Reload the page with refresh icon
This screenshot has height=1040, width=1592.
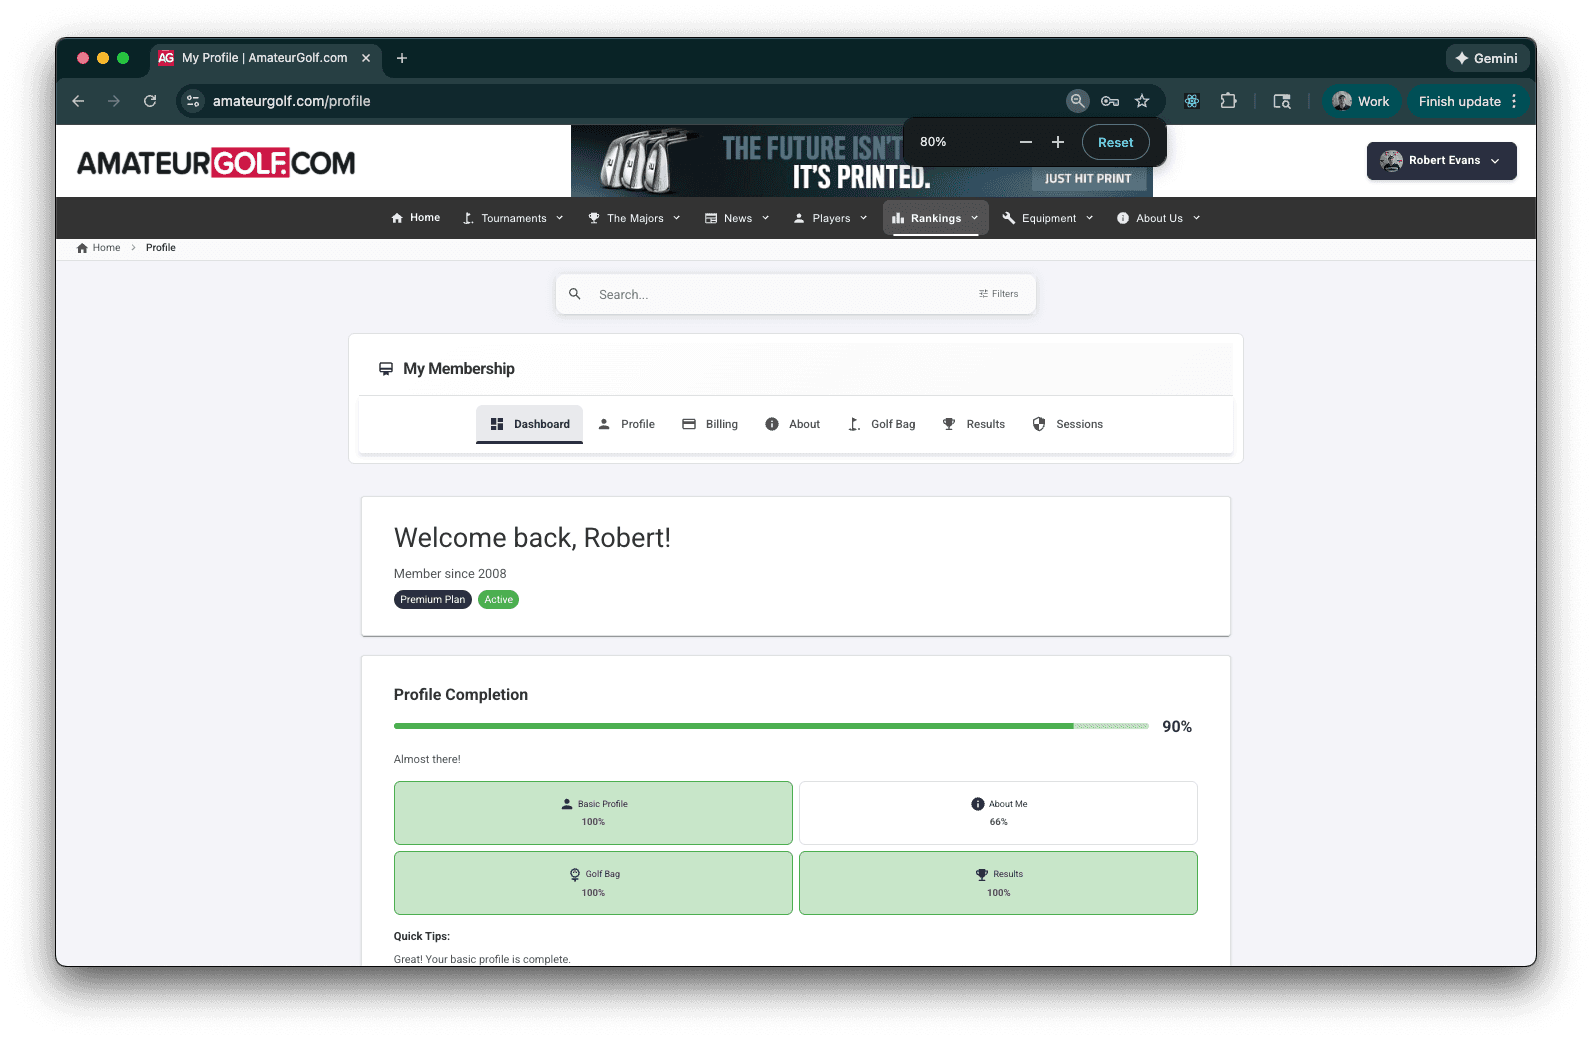(x=150, y=101)
